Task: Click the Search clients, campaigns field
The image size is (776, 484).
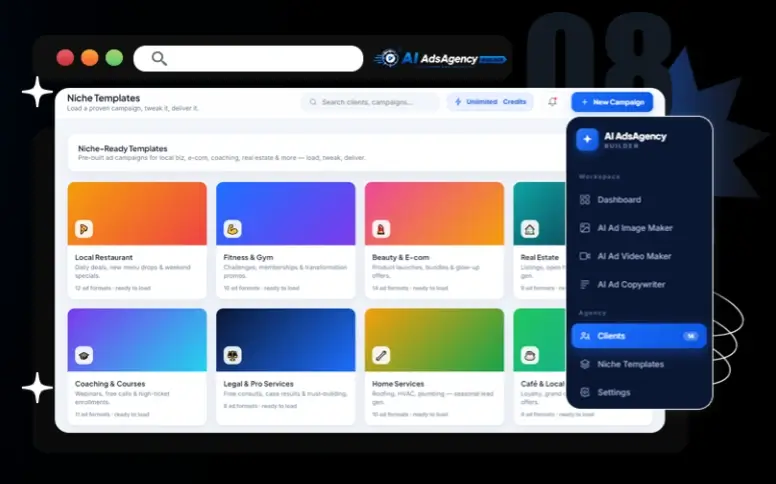Action: click(x=370, y=102)
